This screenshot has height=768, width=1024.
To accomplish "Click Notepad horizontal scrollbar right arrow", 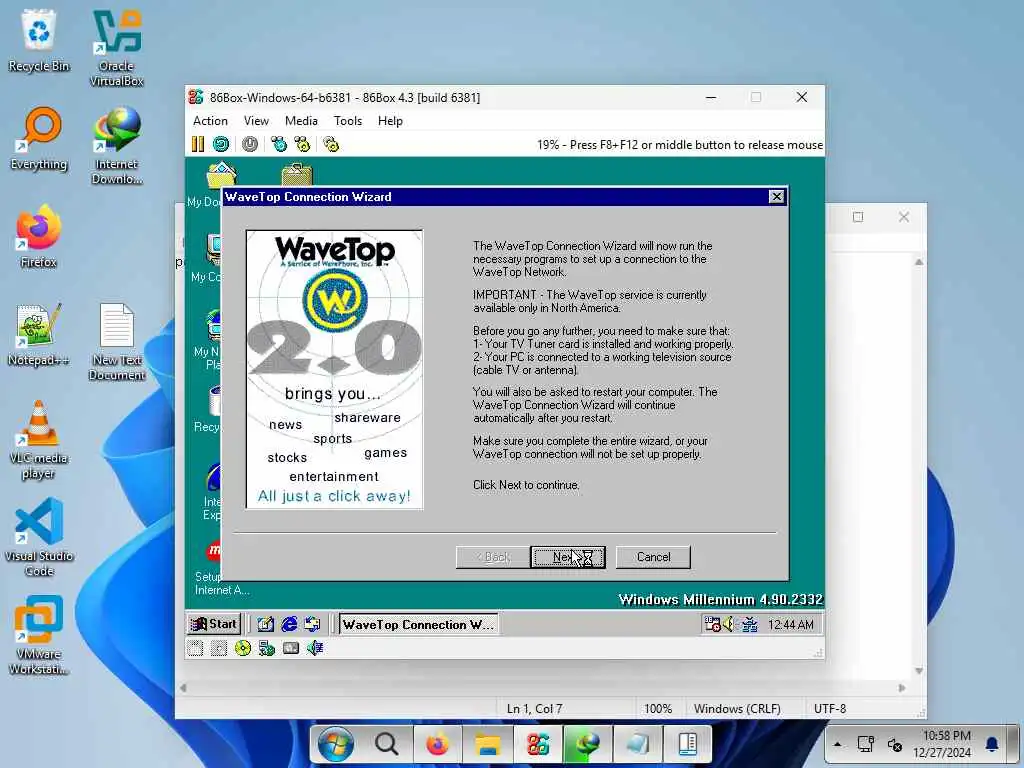I will click(x=902, y=688).
